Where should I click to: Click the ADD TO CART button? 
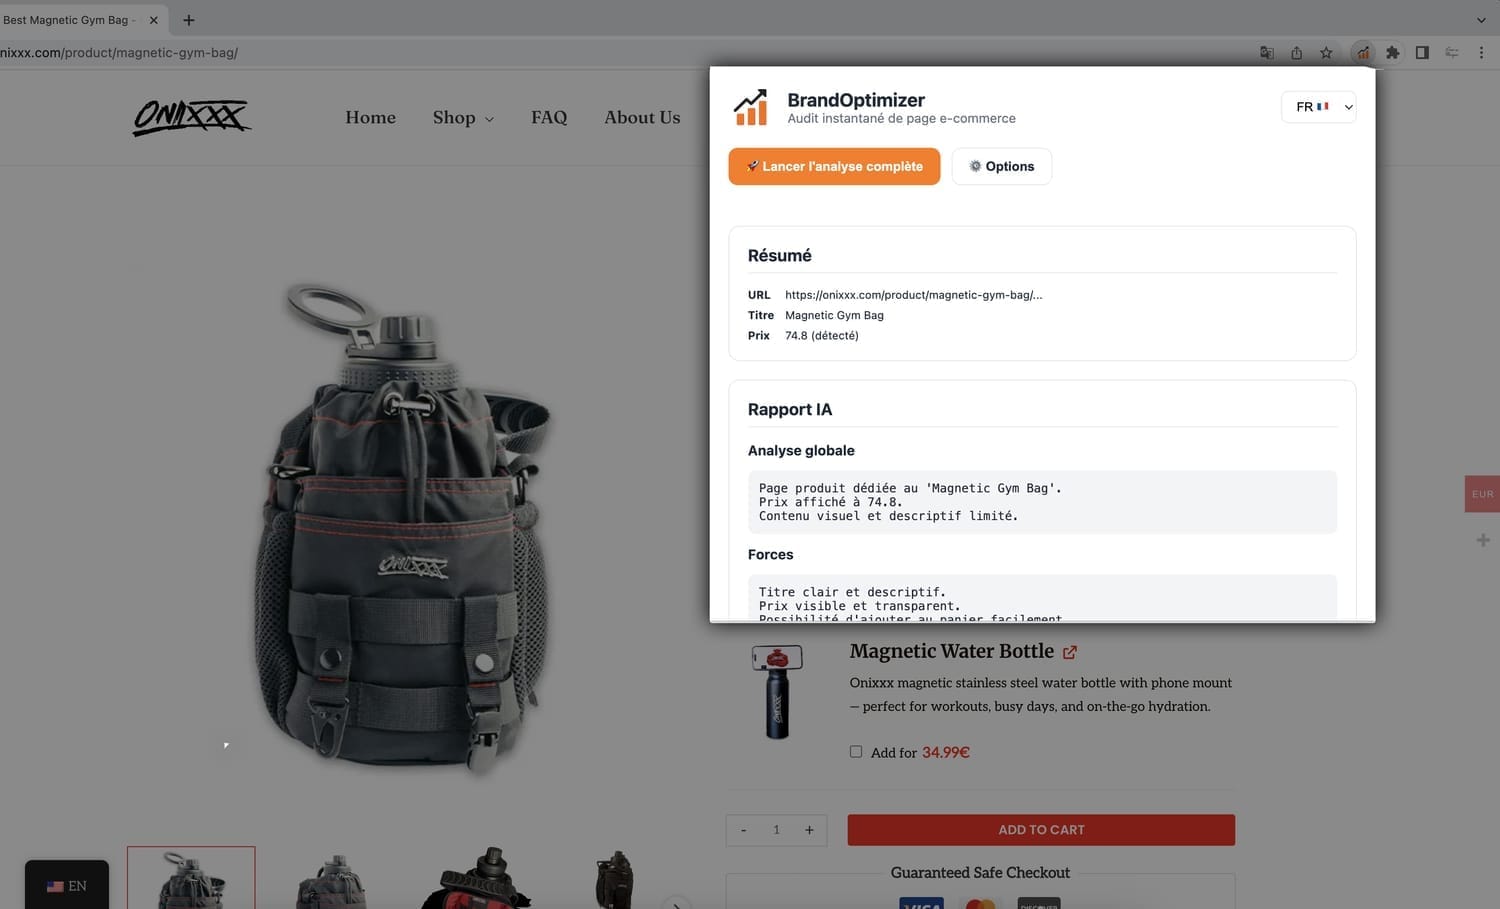click(x=1041, y=830)
